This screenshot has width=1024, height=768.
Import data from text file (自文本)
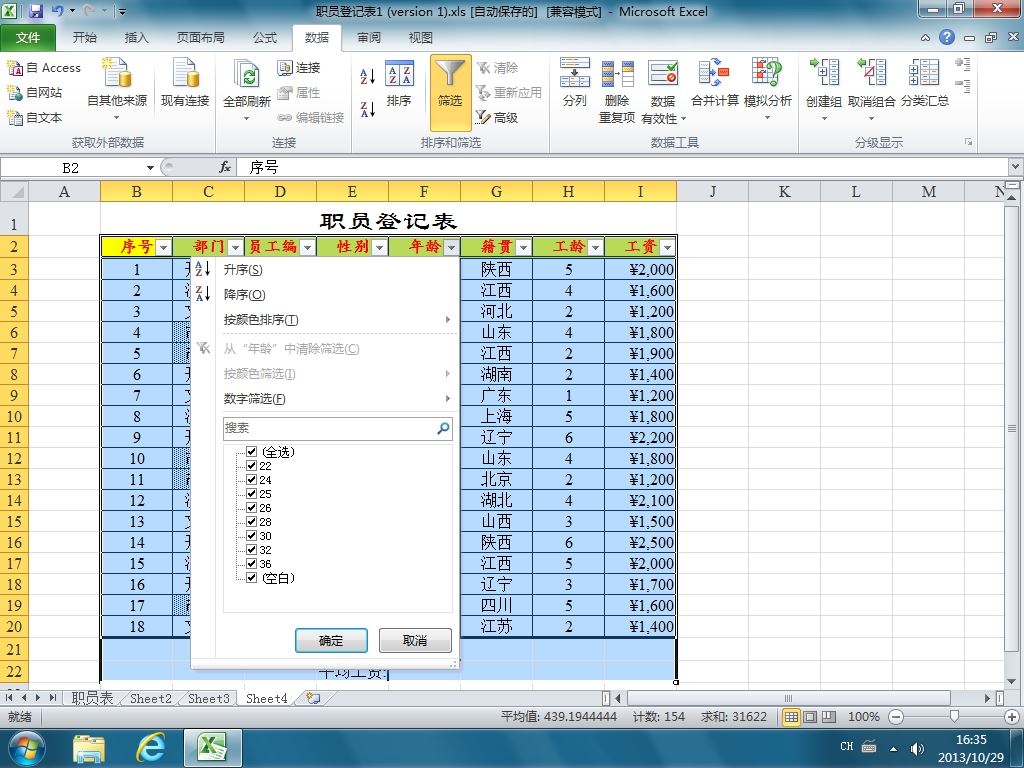pos(35,118)
